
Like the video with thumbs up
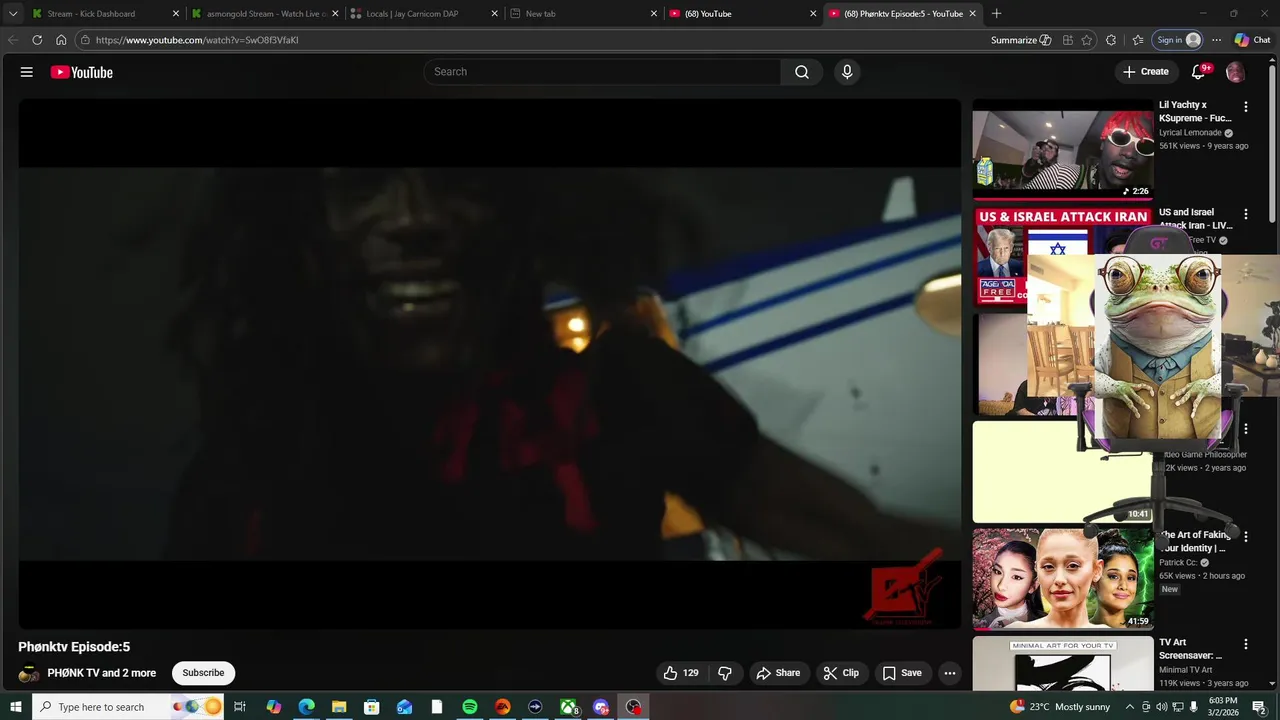point(682,673)
